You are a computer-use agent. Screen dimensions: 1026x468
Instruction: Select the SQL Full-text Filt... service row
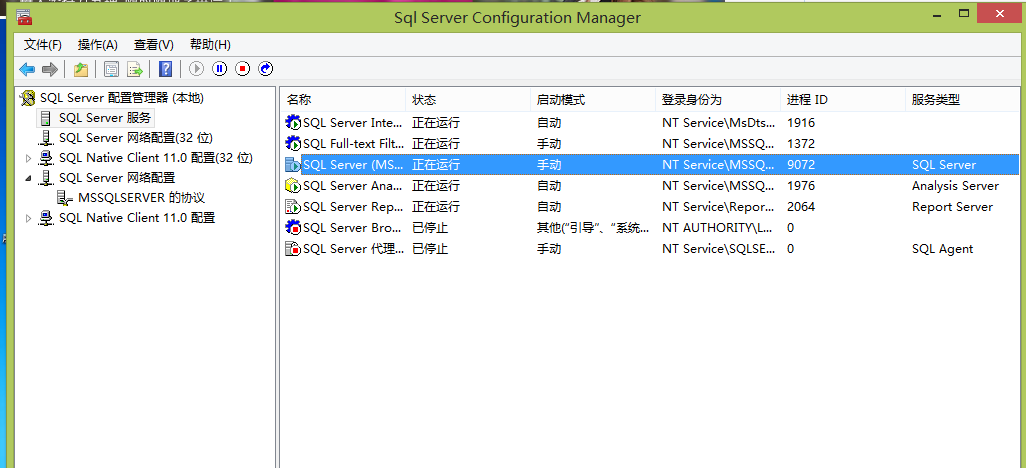coord(652,144)
